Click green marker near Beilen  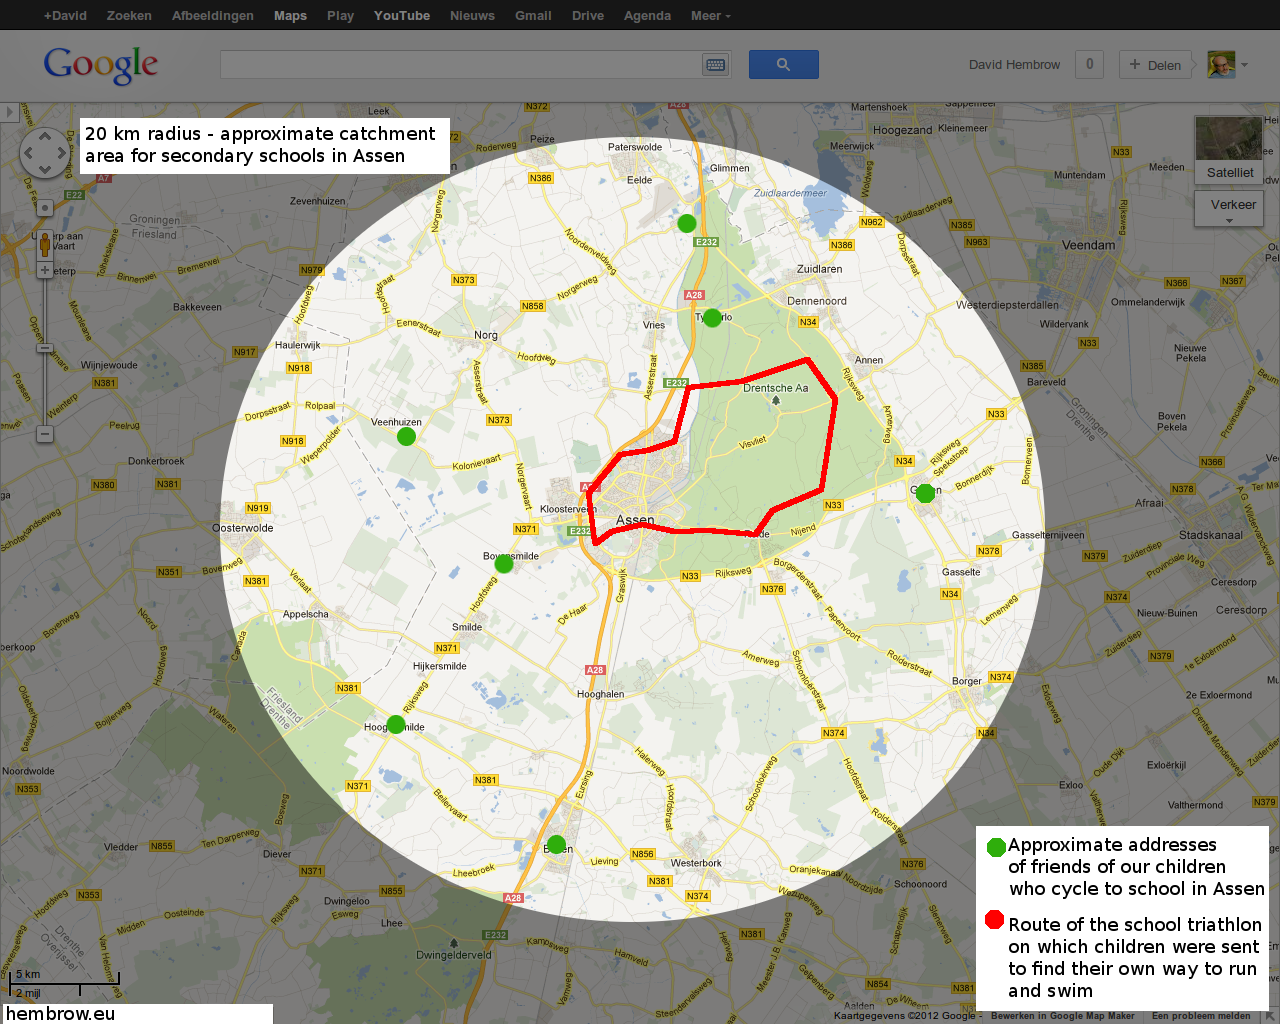(556, 844)
